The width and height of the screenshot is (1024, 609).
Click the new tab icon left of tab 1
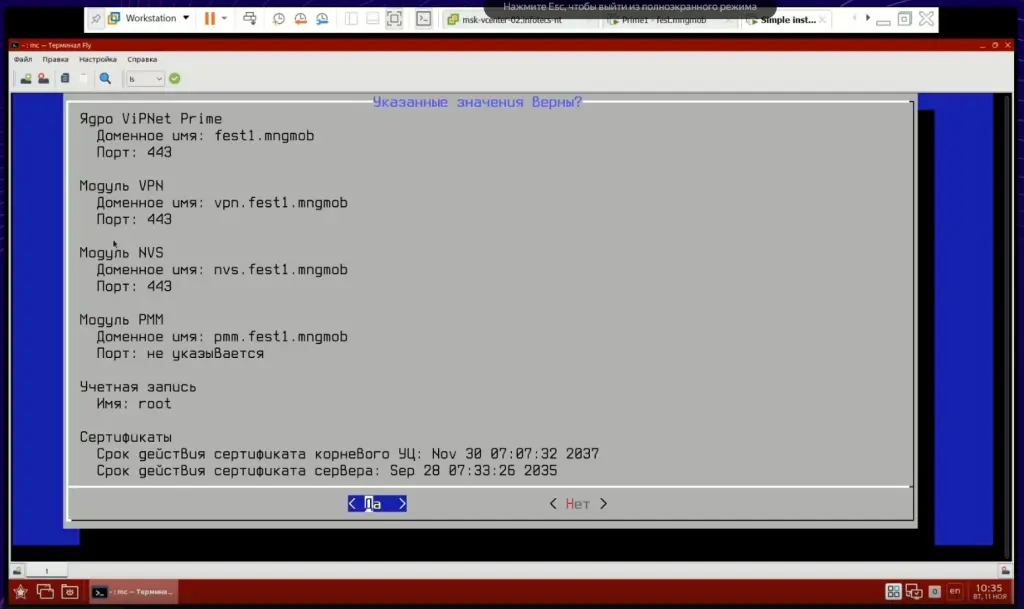tap(18, 570)
